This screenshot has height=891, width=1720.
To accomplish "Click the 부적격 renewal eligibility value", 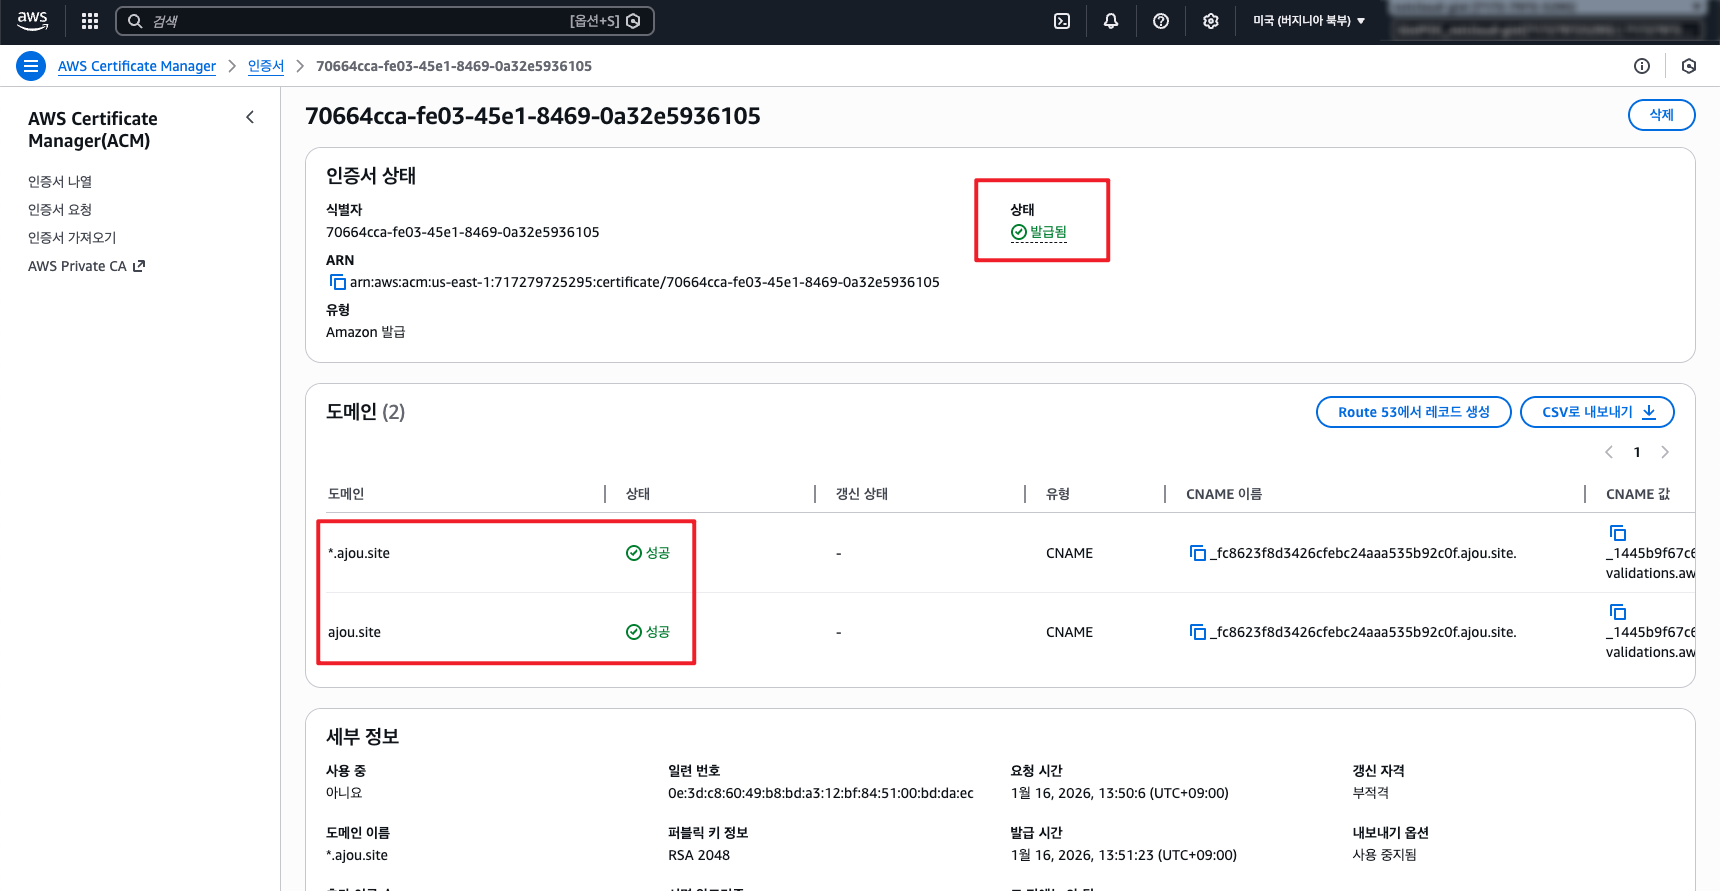I will (x=1371, y=793).
